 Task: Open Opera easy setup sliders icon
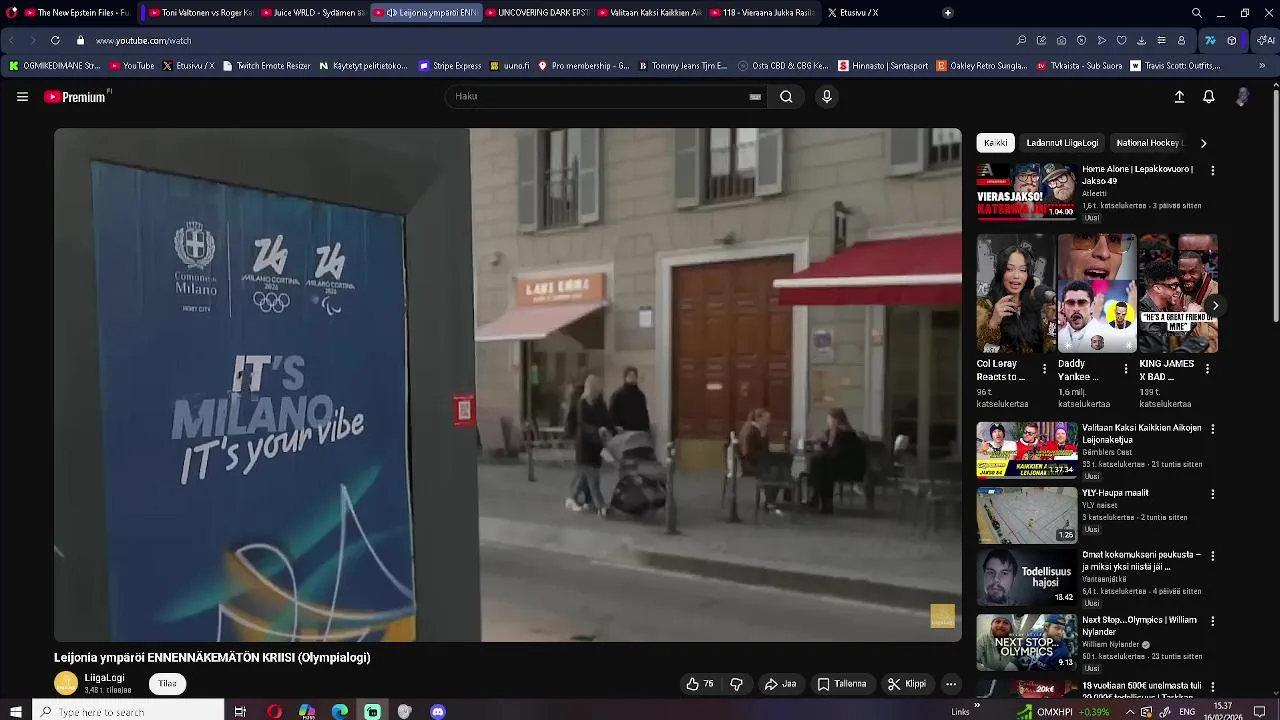pyautogui.click(x=1161, y=40)
